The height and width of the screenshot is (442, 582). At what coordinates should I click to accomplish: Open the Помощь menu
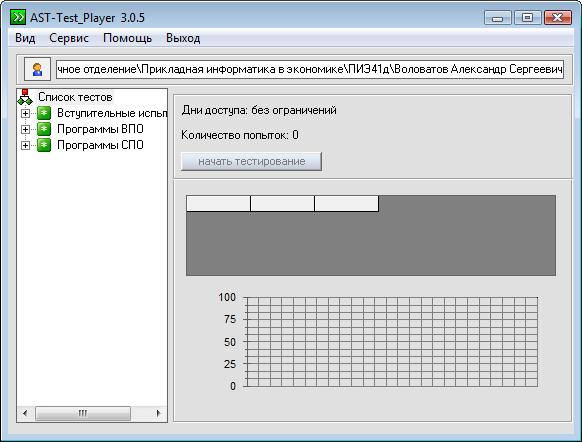(127, 38)
